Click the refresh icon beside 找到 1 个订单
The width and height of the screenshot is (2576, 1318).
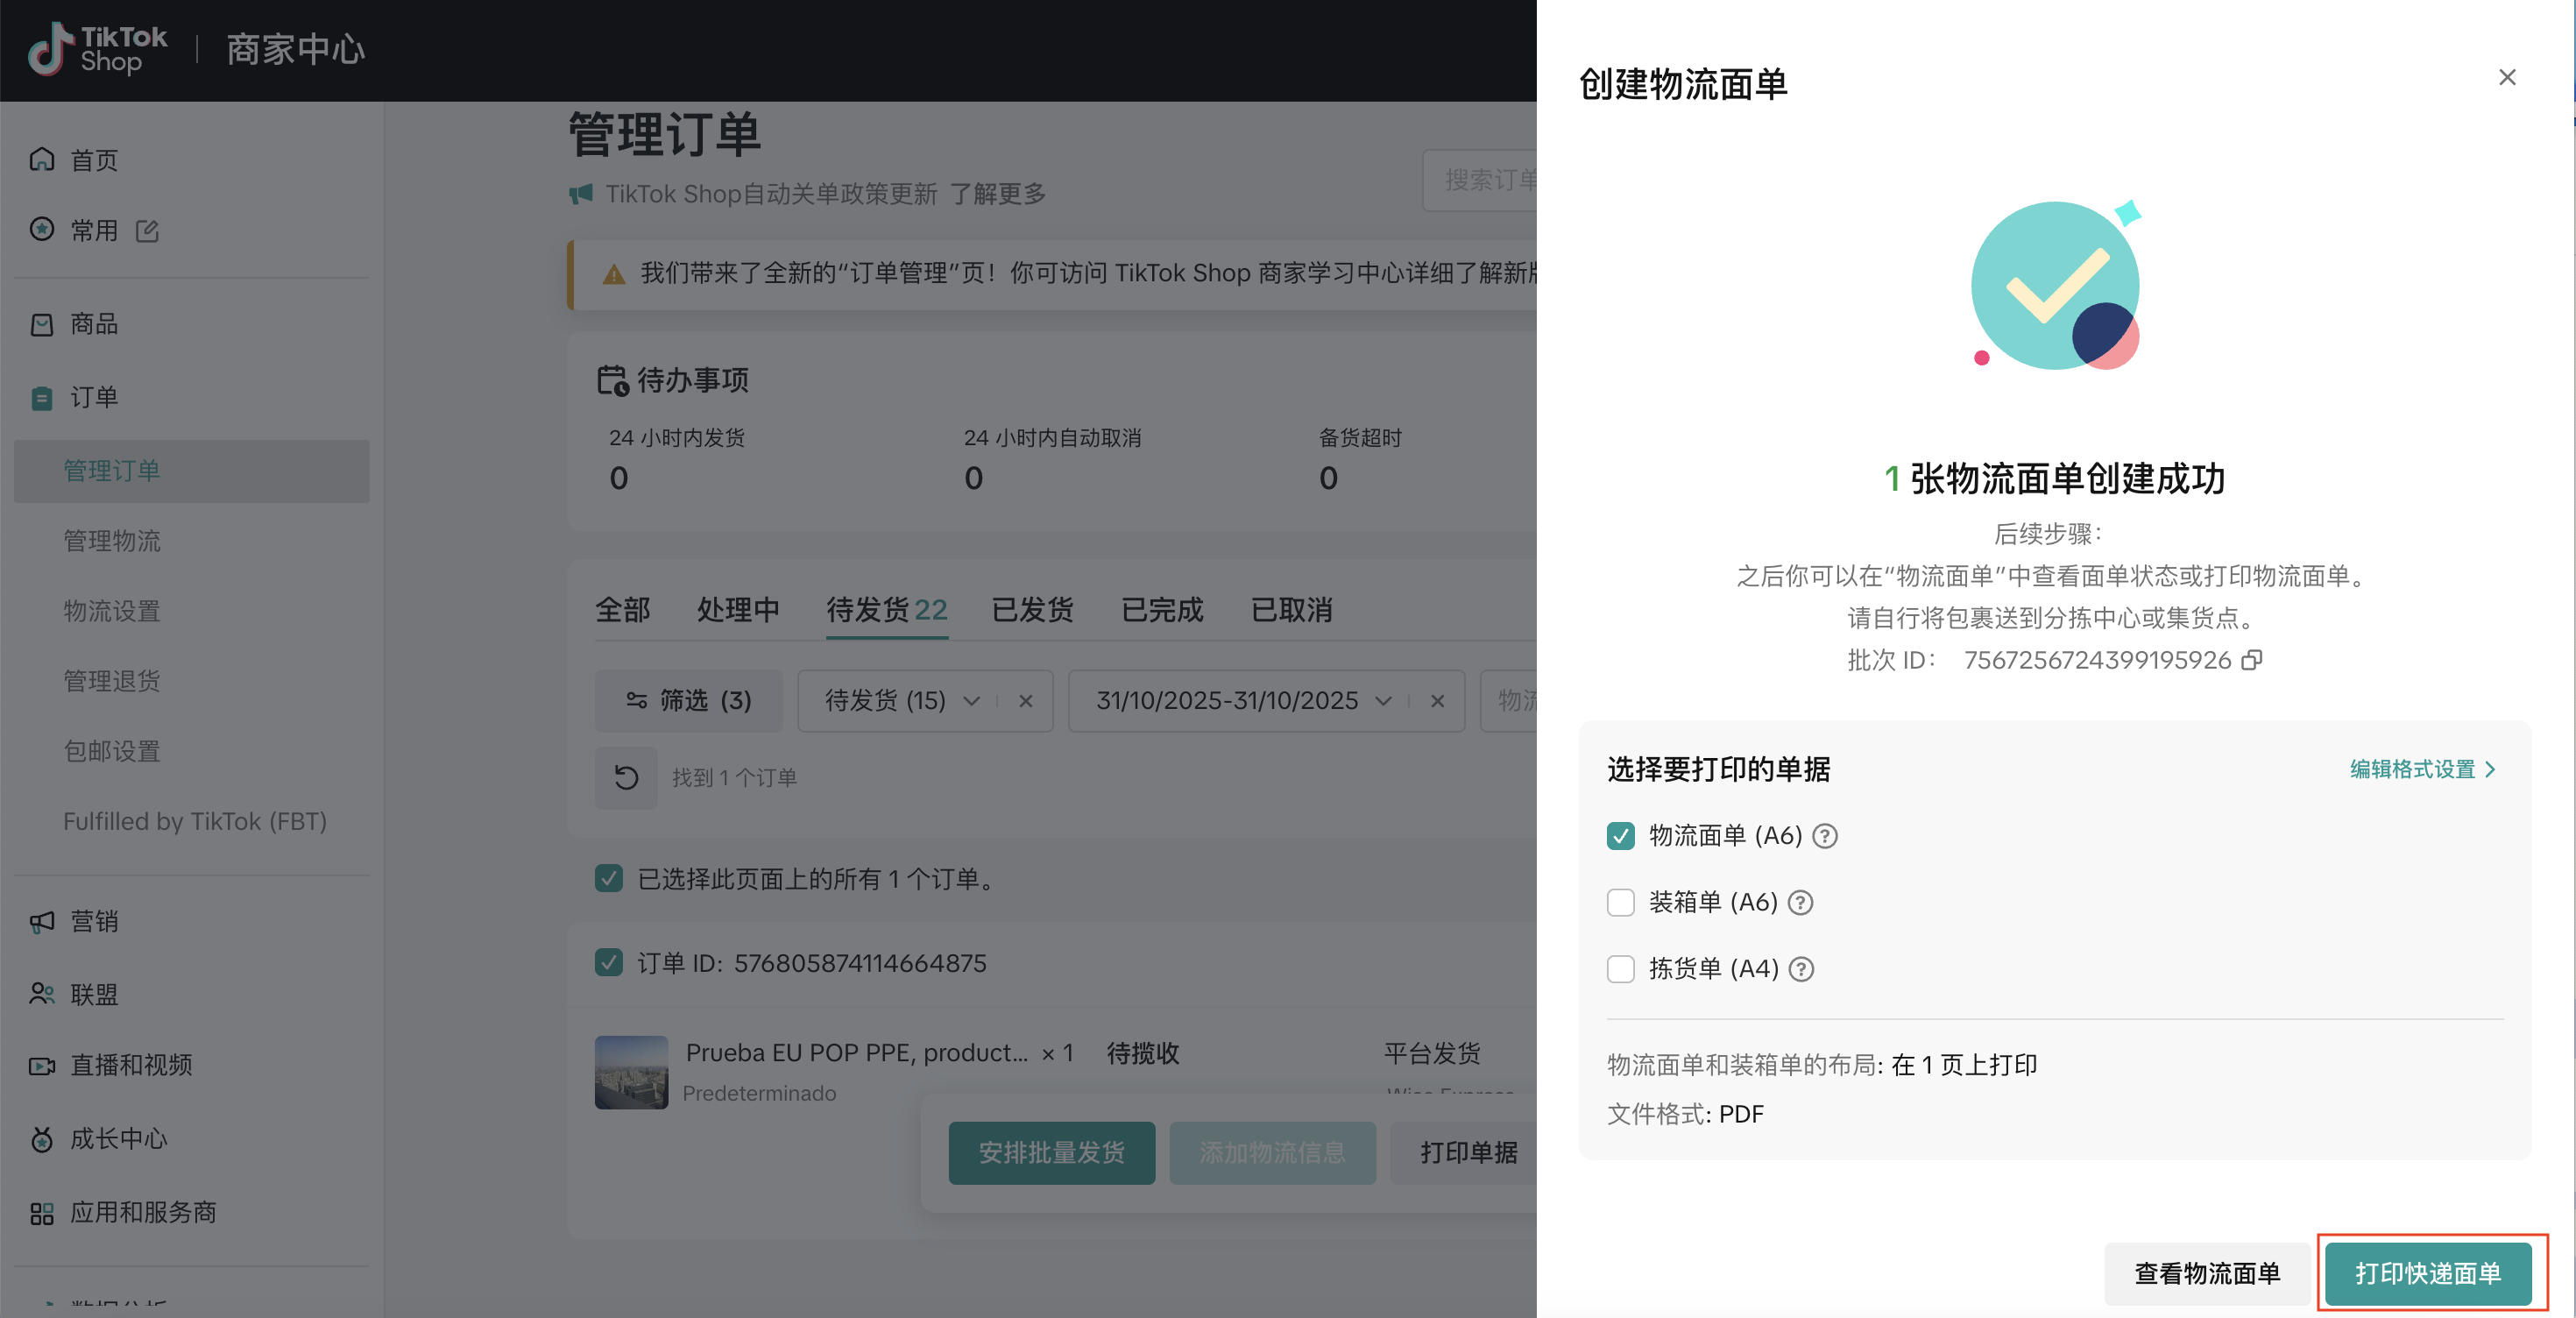point(626,777)
